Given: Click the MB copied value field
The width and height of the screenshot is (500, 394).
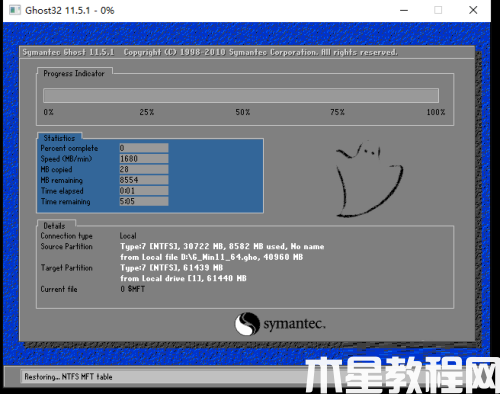Looking at the screenshot, I should tap(144, 169).
